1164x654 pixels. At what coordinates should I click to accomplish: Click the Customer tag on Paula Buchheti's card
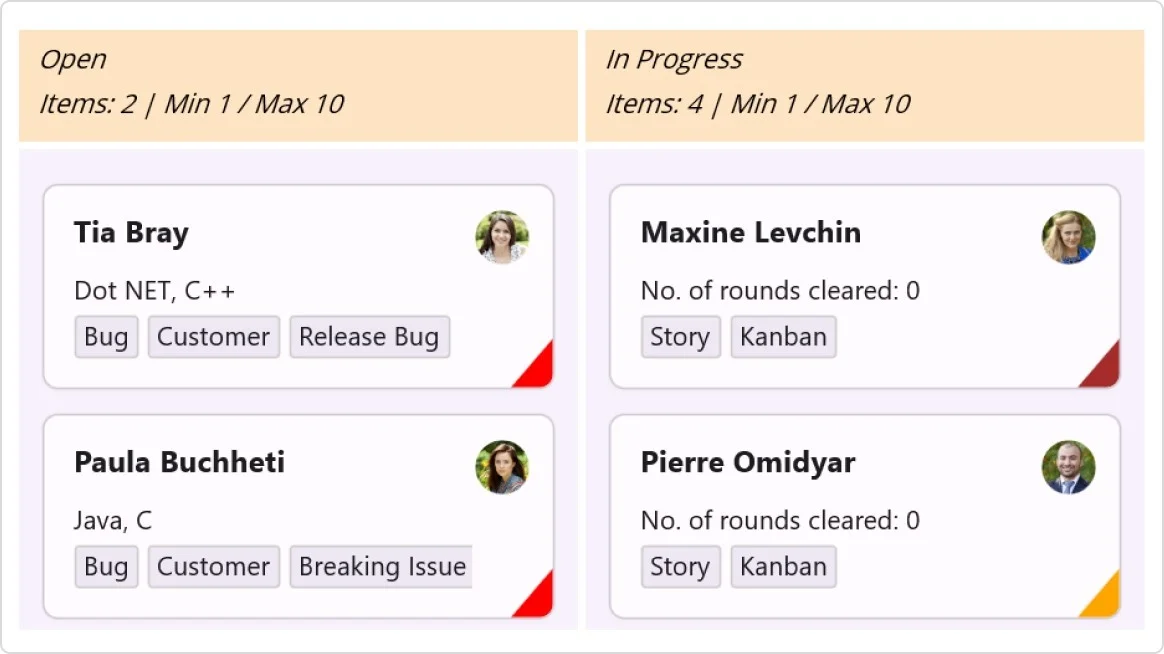[213, 567]
